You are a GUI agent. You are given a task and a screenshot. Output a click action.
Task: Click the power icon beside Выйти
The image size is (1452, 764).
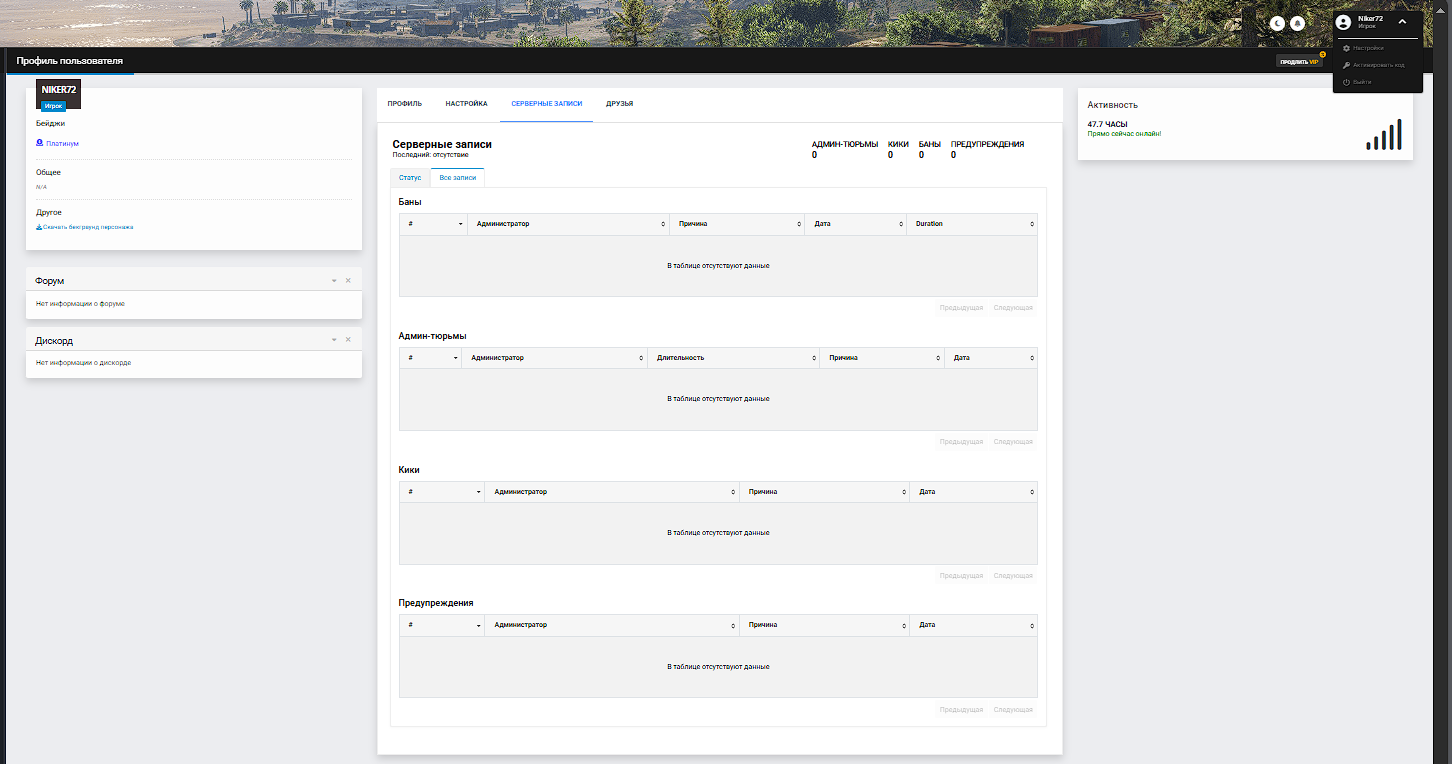click(1346, 82)
